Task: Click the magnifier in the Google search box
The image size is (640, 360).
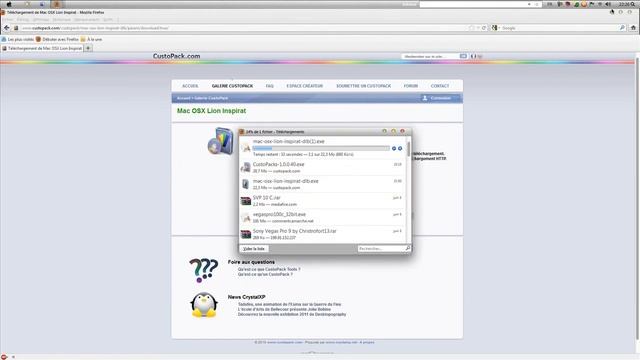Action: tap(622, 28)
